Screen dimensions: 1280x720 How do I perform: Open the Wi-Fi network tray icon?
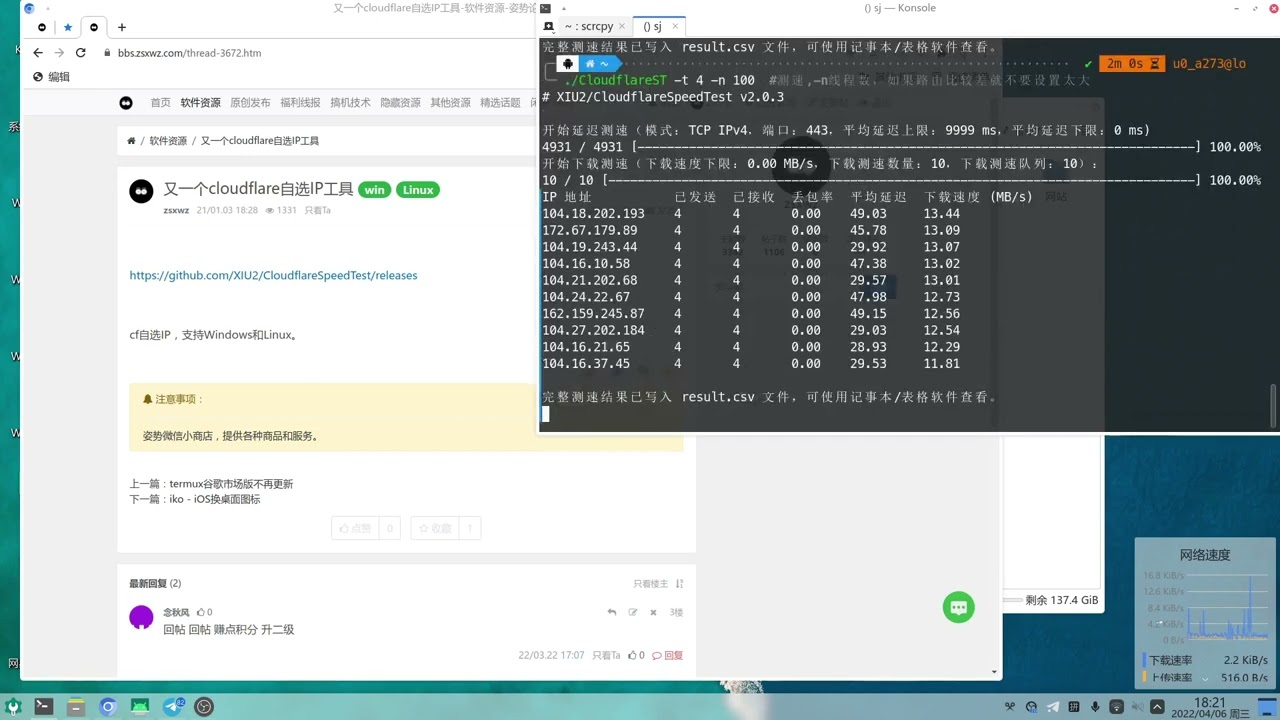pyautogui.click(x=1117, y=707)
